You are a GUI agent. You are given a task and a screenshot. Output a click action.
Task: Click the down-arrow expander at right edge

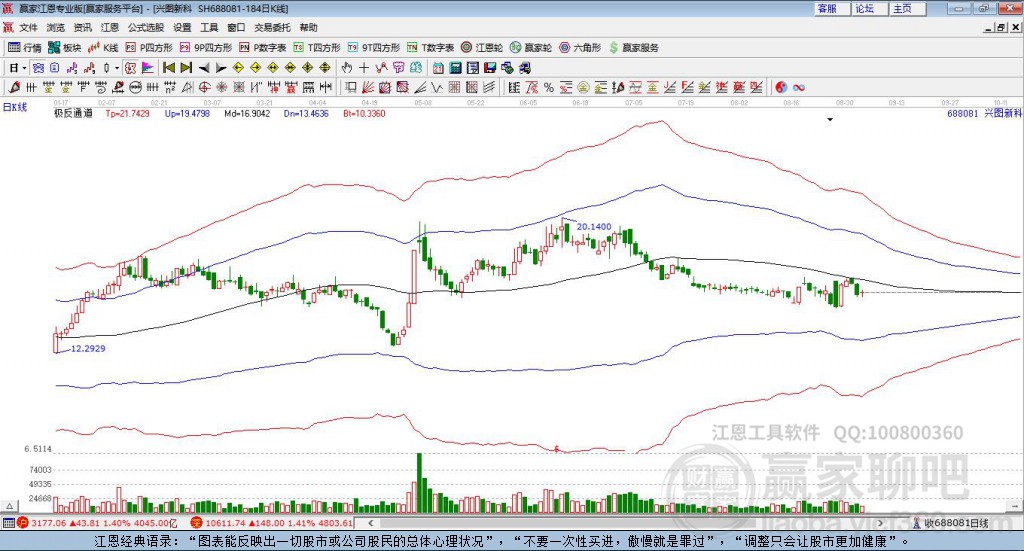tap(1016, 506)
